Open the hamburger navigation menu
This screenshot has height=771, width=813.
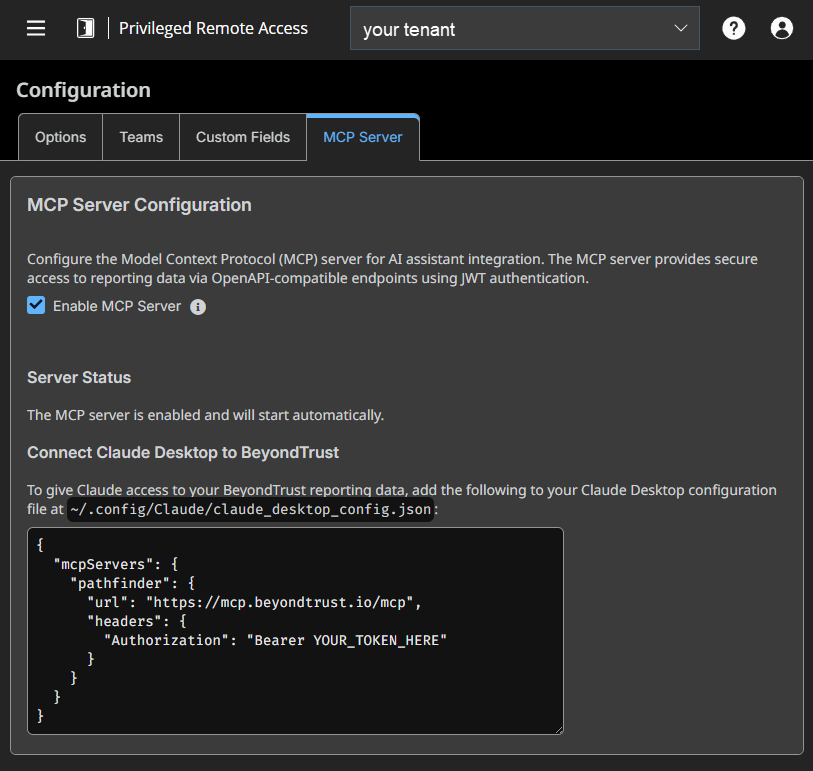tap(36, 28)
